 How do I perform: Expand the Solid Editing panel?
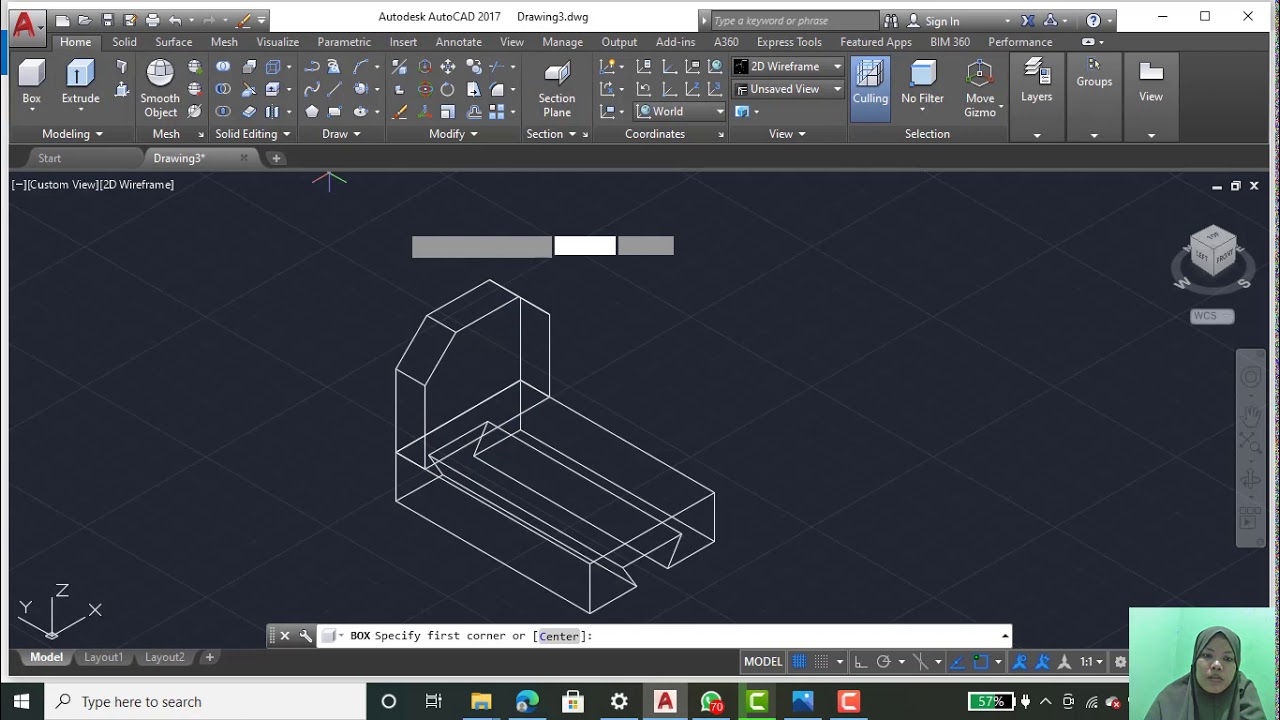click(x=253, y=134)
